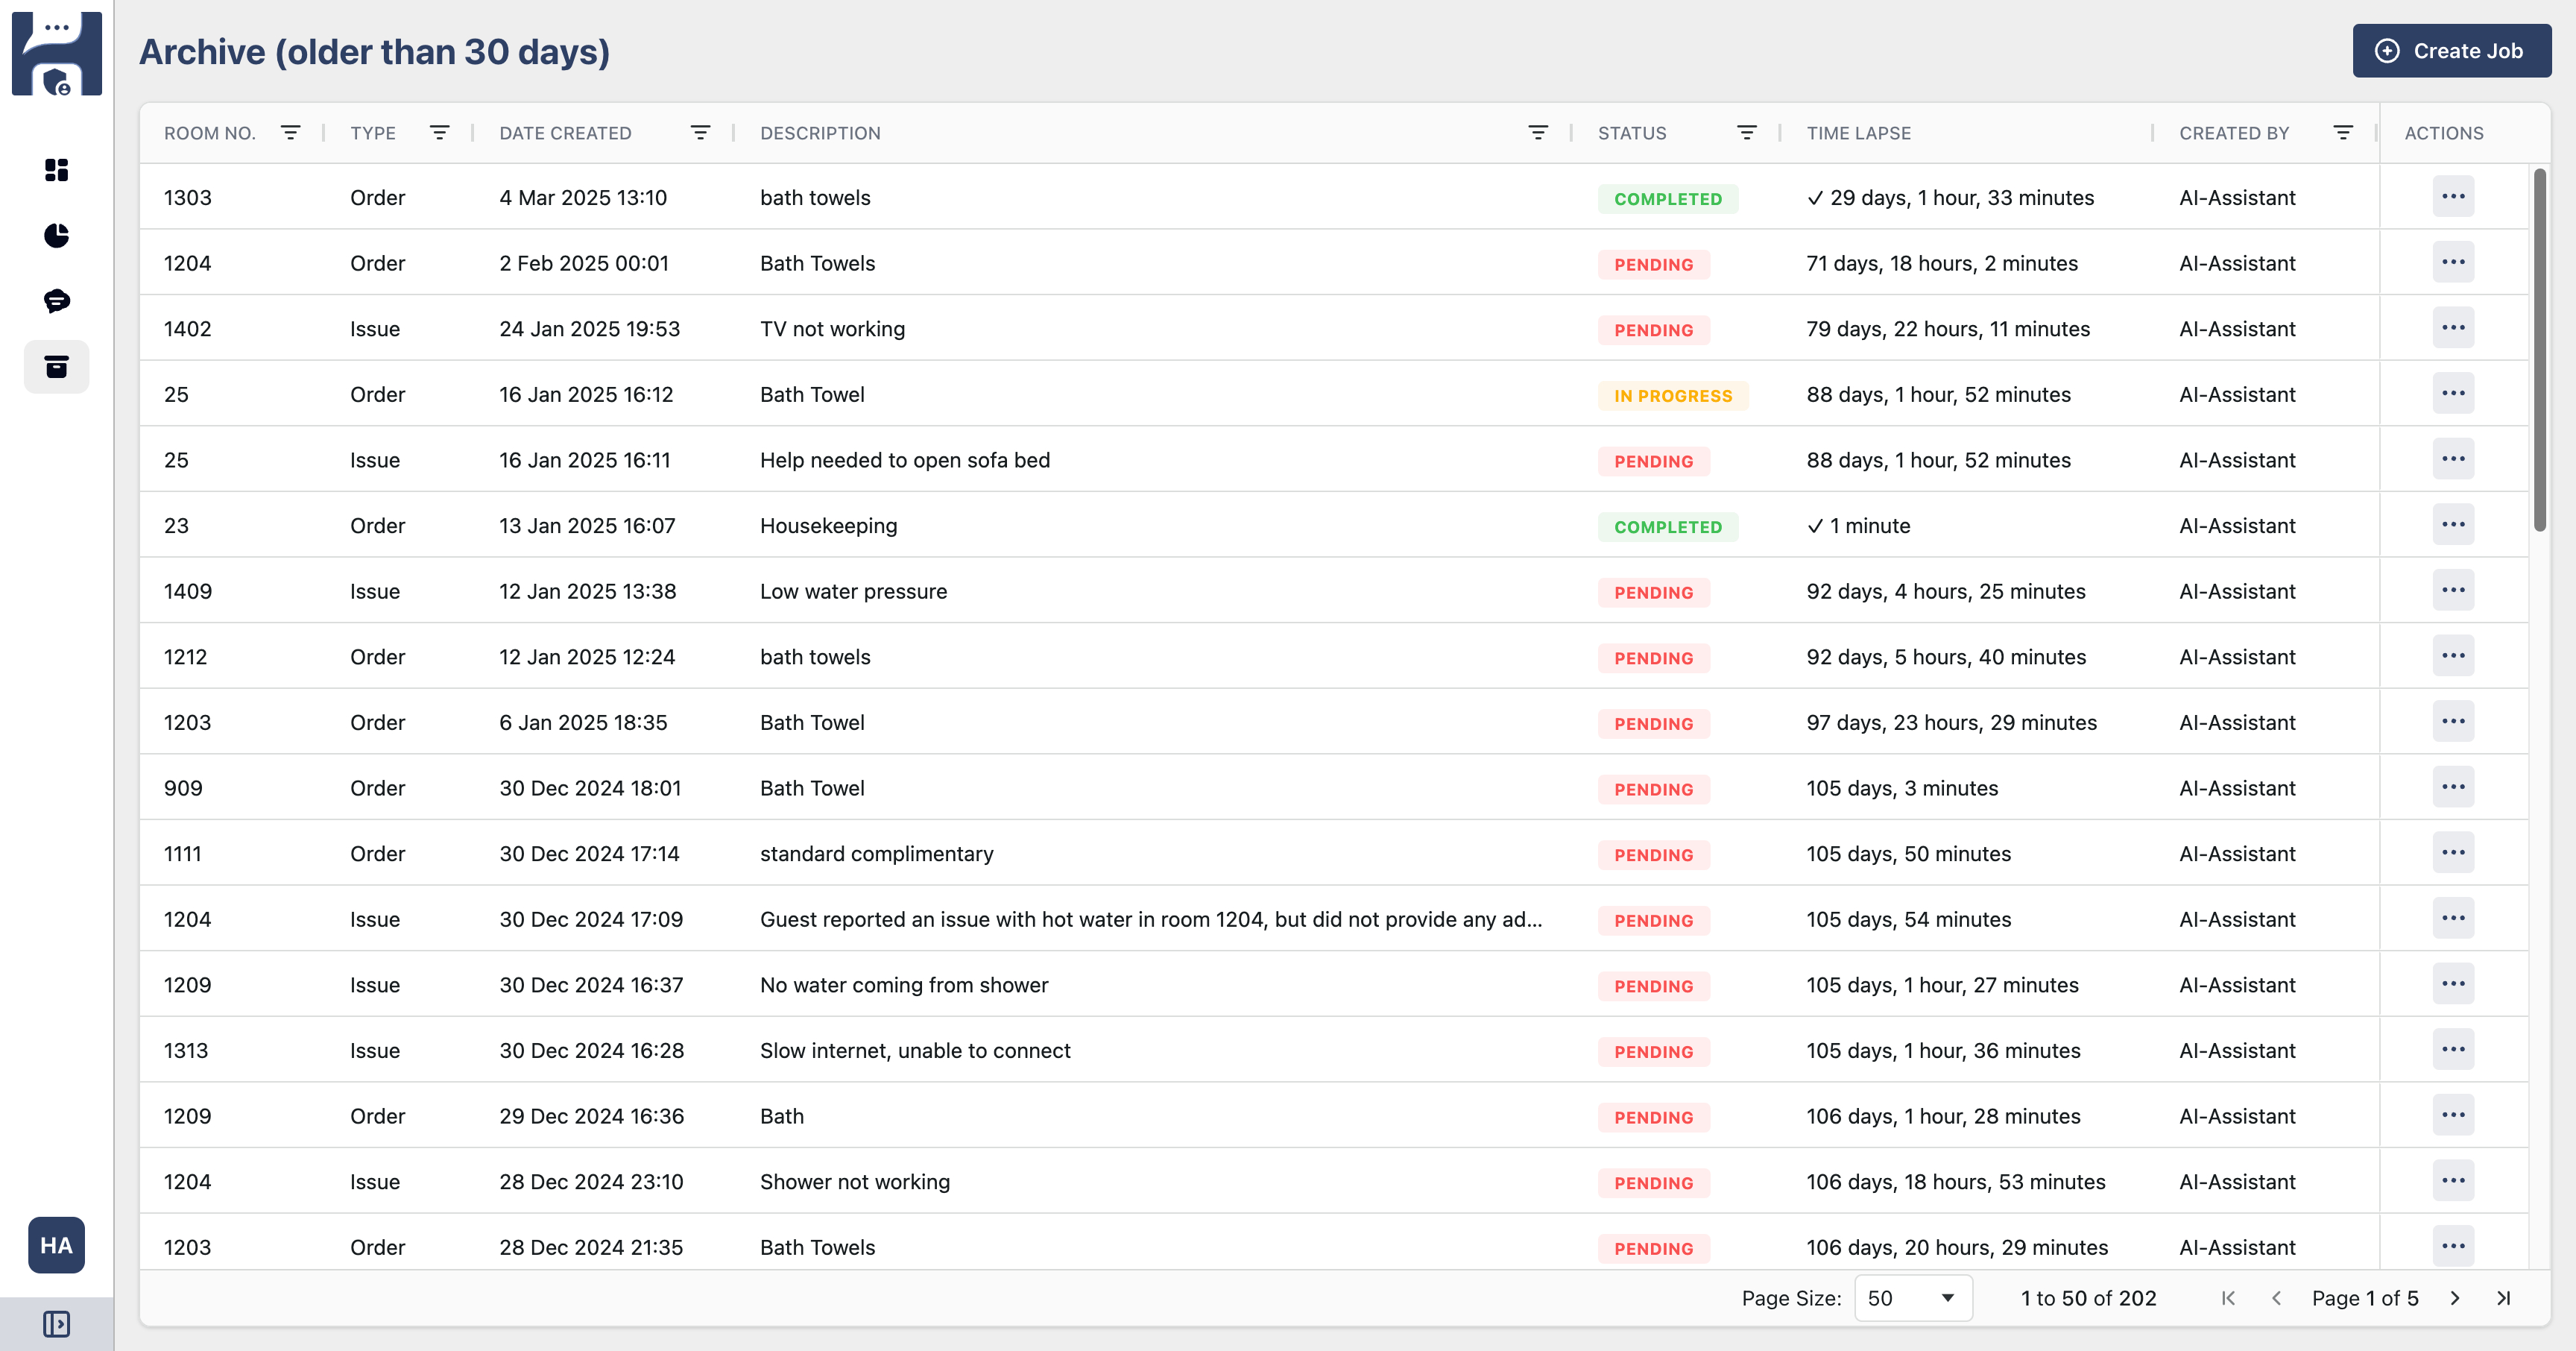Open actions menu for Shower not working row
Viewport: 2576px width, 1351px height.
2453,1180
